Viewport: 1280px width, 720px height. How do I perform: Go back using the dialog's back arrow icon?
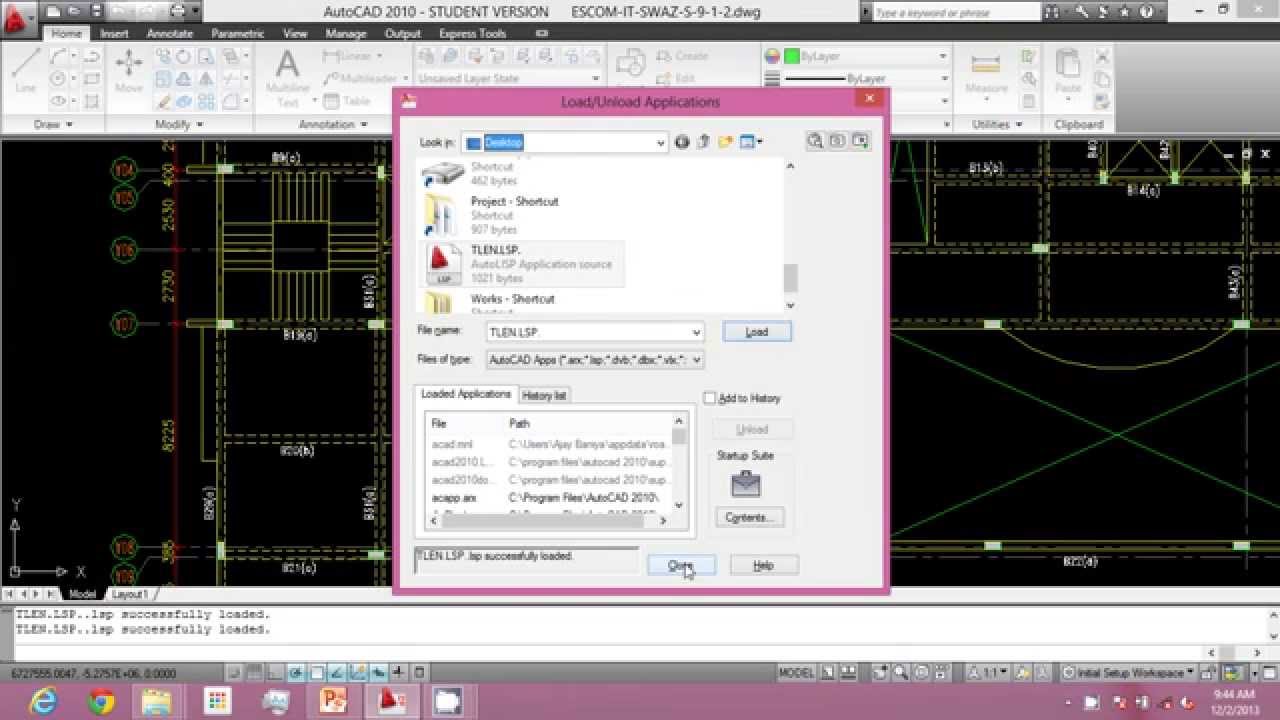point(682,142)
